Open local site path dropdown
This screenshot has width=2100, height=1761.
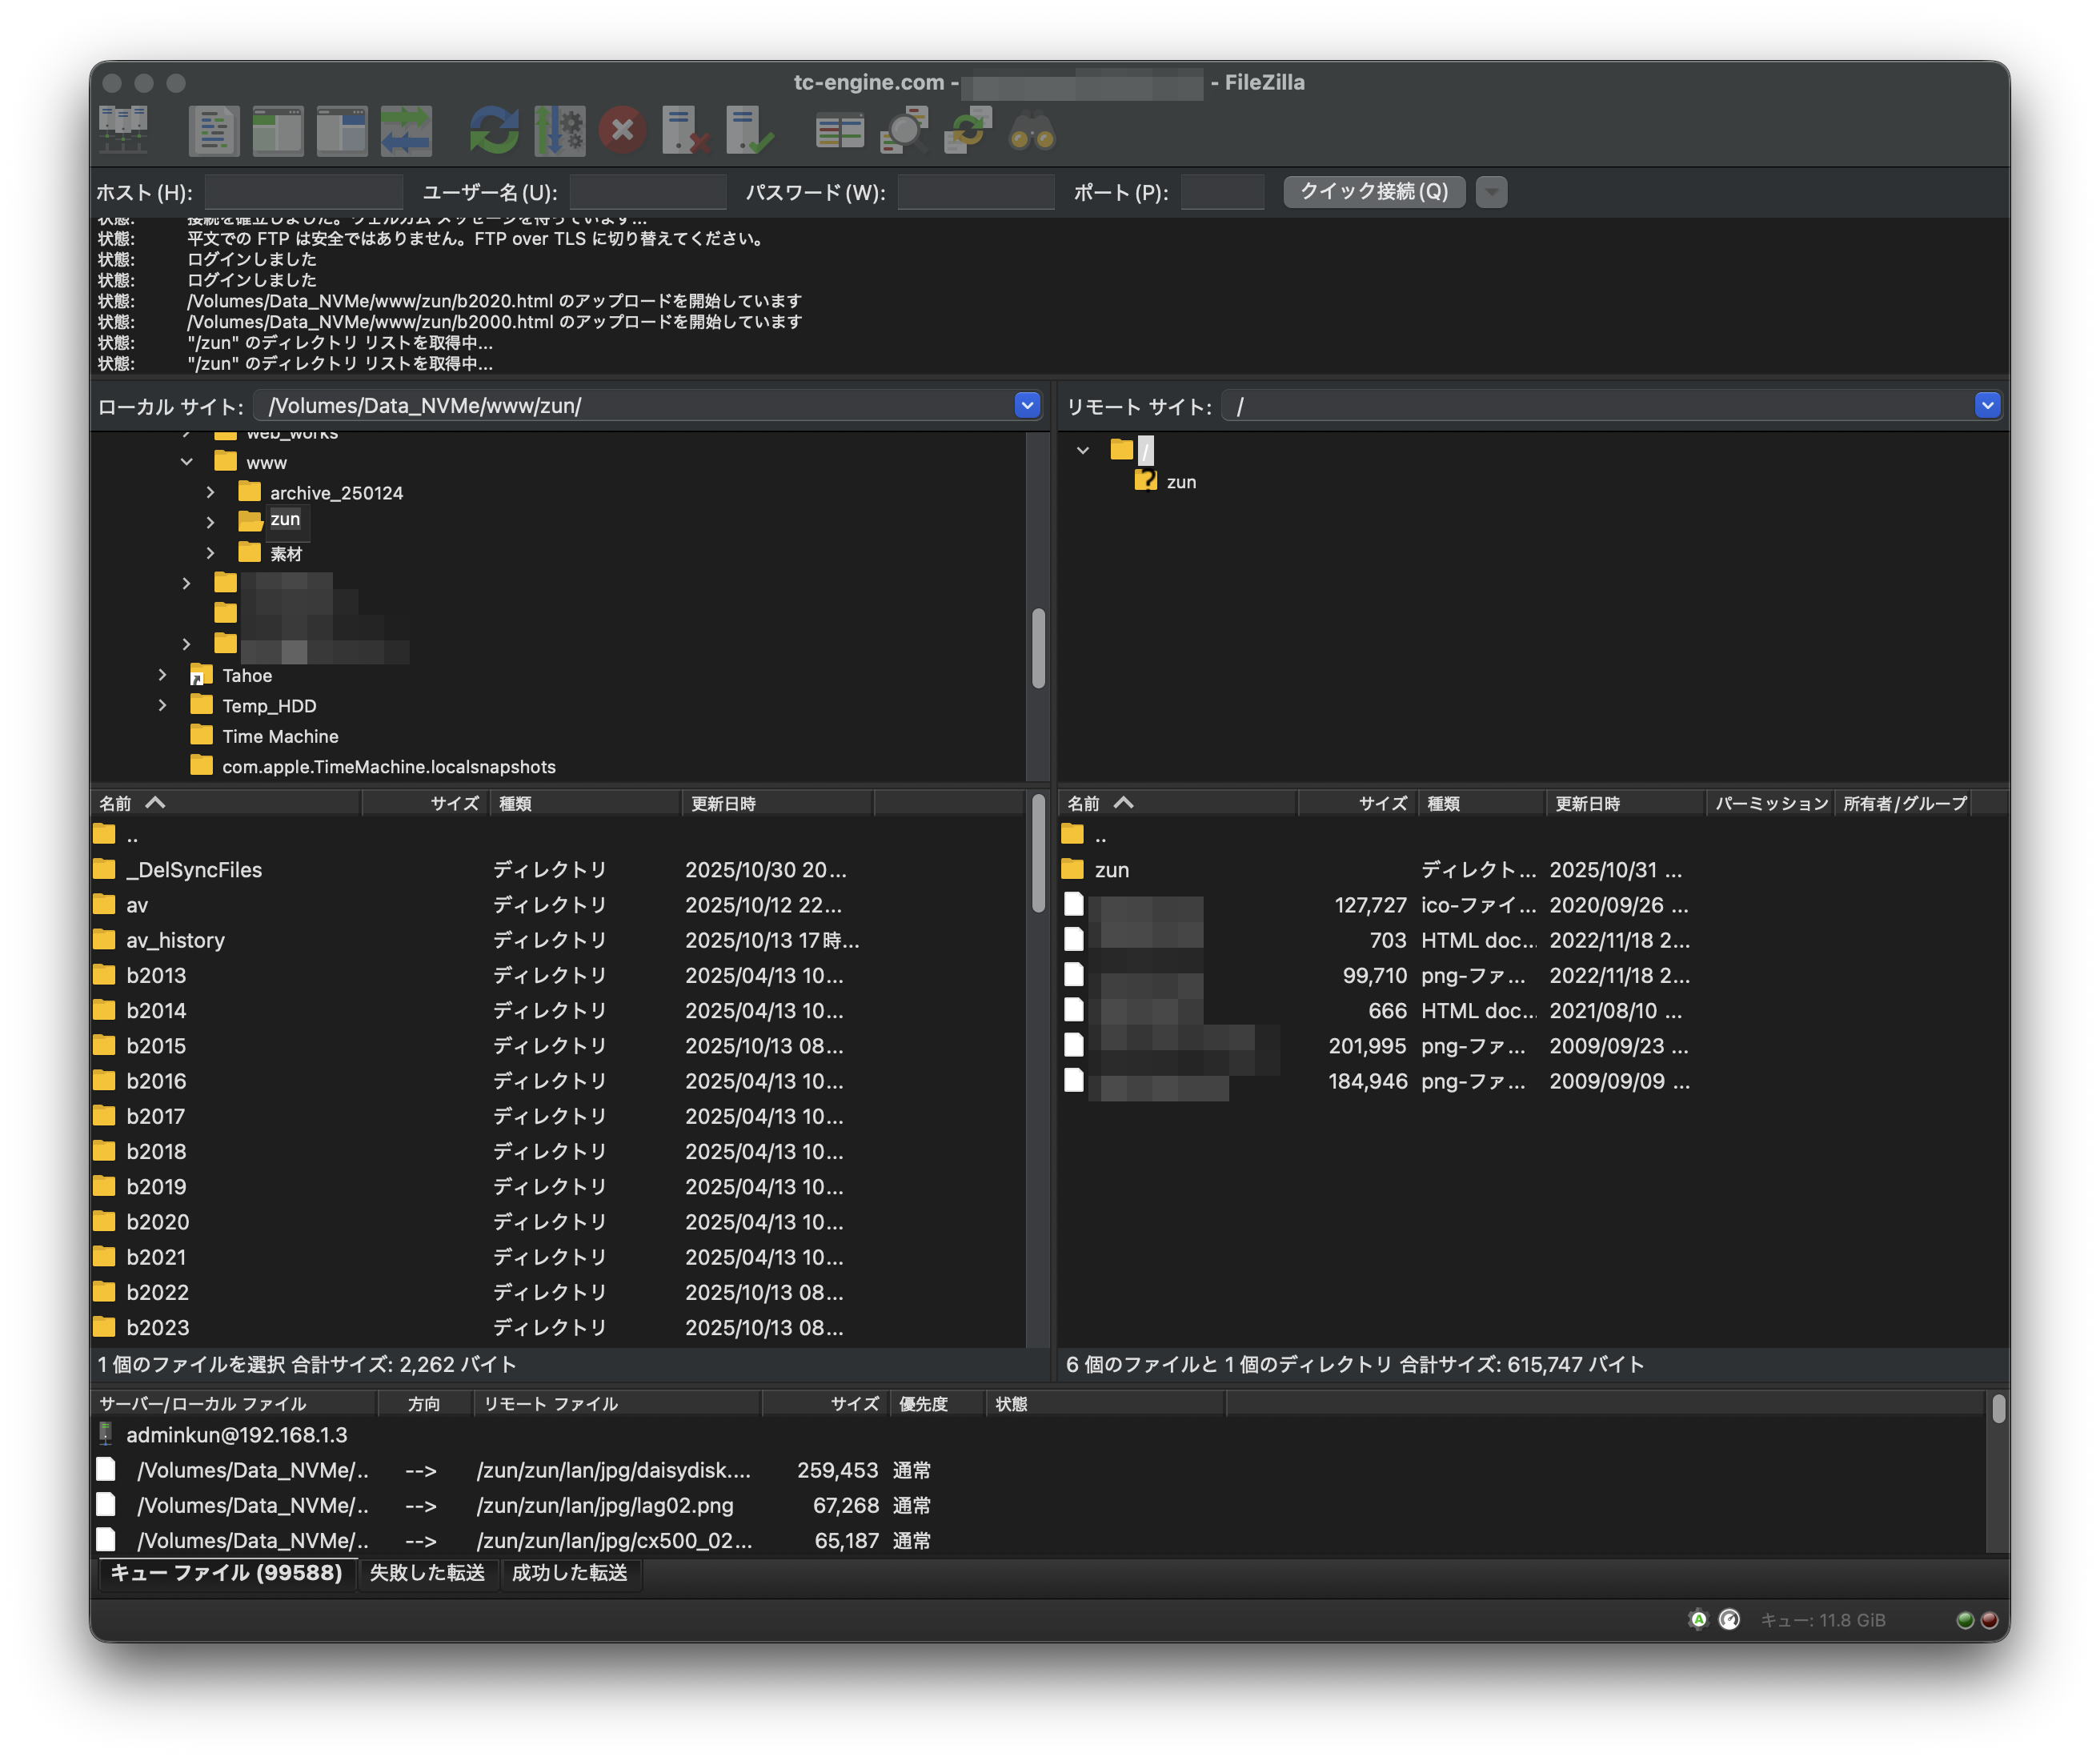click(1026, 405)
